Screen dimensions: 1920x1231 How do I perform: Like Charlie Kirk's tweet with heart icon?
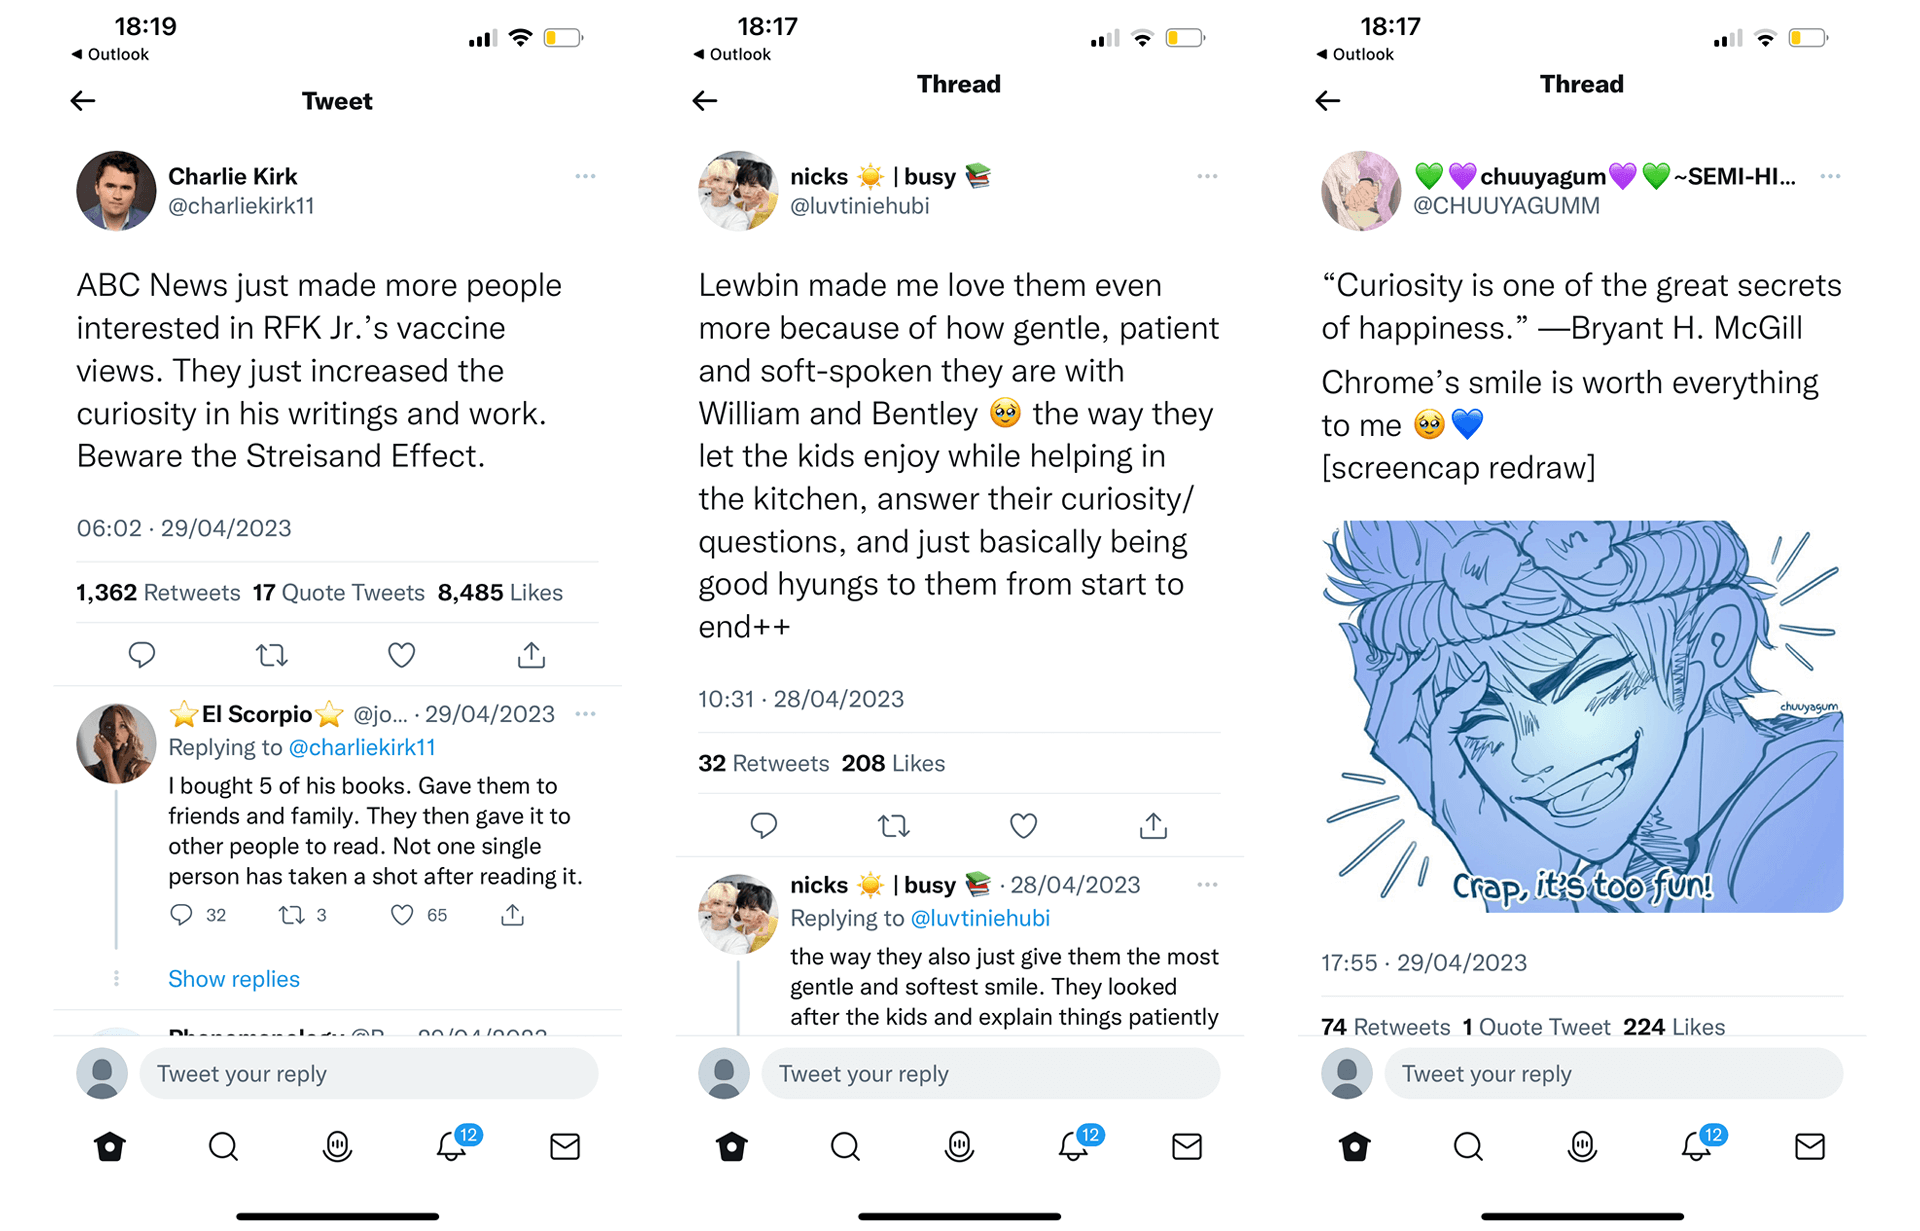coord(401,655)
